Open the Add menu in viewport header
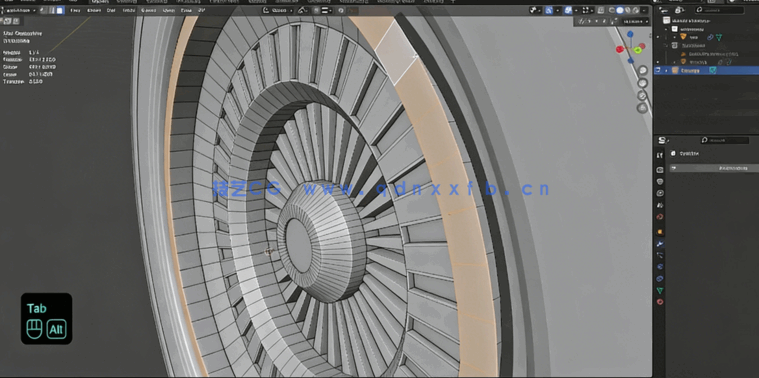 click(111, 10)
